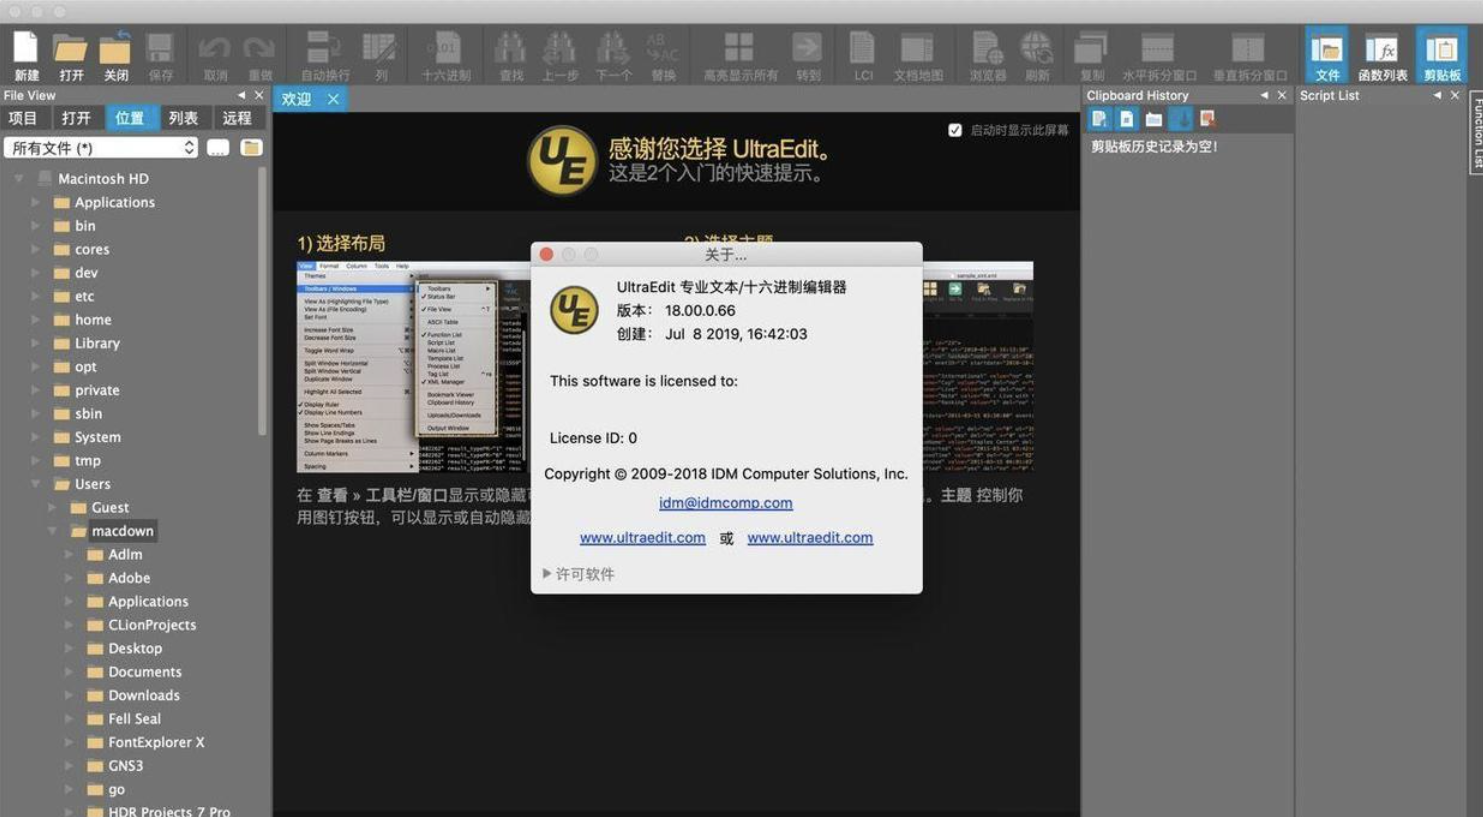Close the current file with the 关闭 icon
This screenshot has width=1483, height=817.
coord(115,48)
